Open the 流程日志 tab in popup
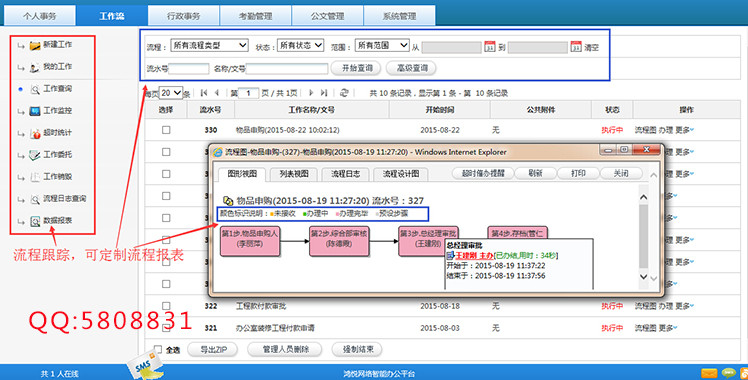 346,174
